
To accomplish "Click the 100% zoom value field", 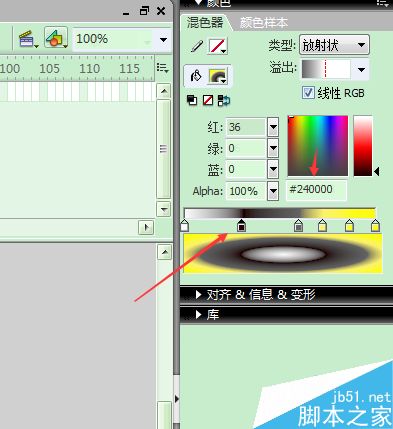I will coord(113,39).
